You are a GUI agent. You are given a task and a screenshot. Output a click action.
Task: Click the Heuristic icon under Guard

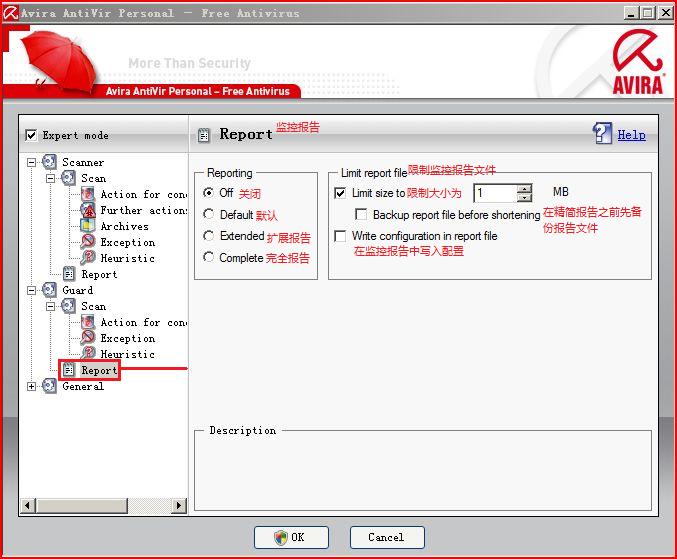coord(88,354)
